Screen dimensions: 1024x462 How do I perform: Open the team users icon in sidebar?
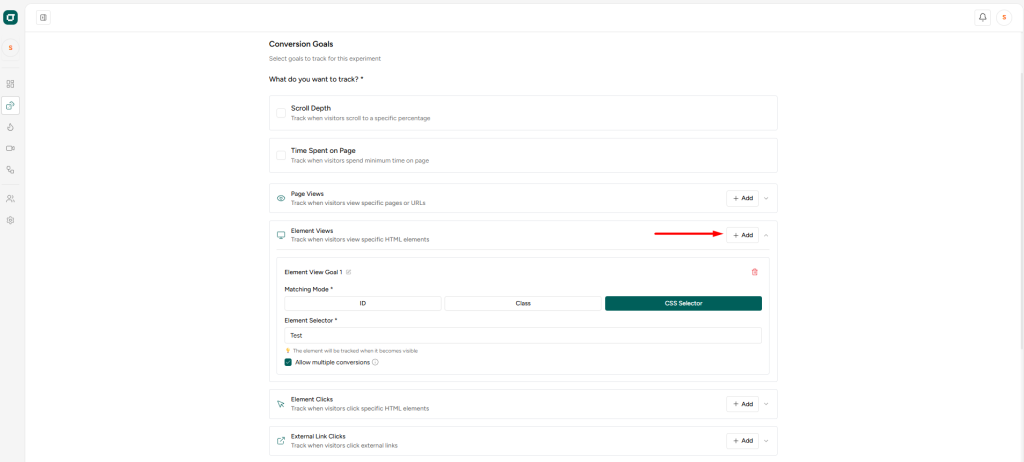(10, 199)
